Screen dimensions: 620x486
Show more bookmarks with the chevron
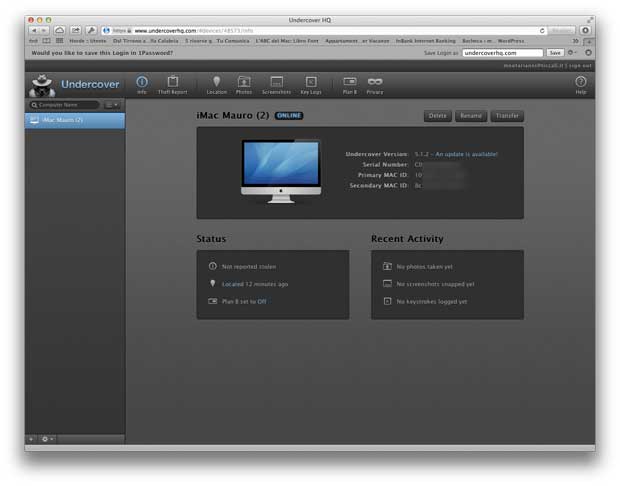pos(575,41)
